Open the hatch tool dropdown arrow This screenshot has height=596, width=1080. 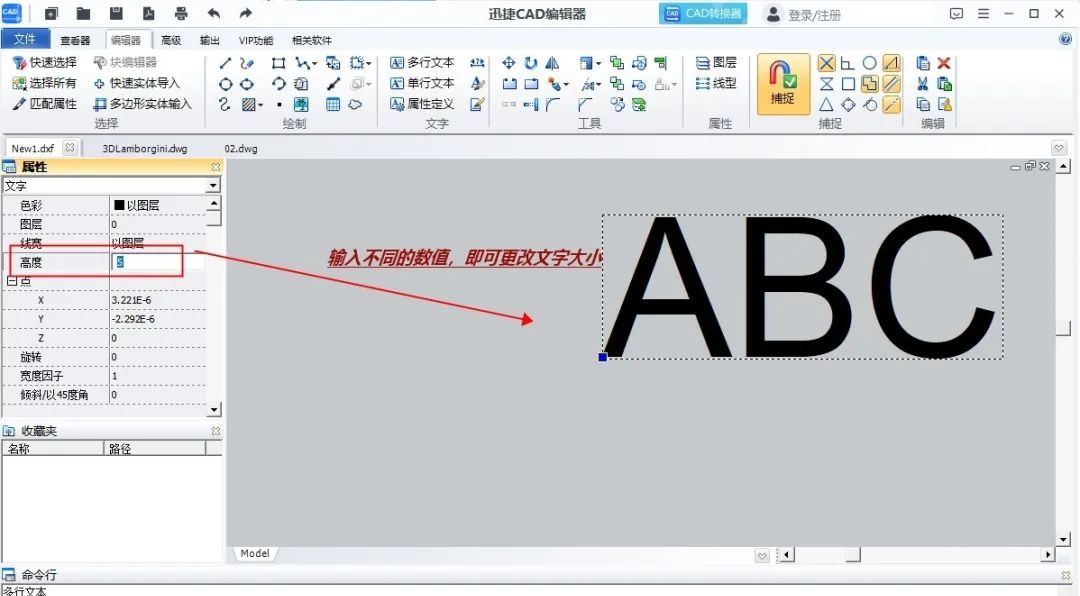coord(261,104)
